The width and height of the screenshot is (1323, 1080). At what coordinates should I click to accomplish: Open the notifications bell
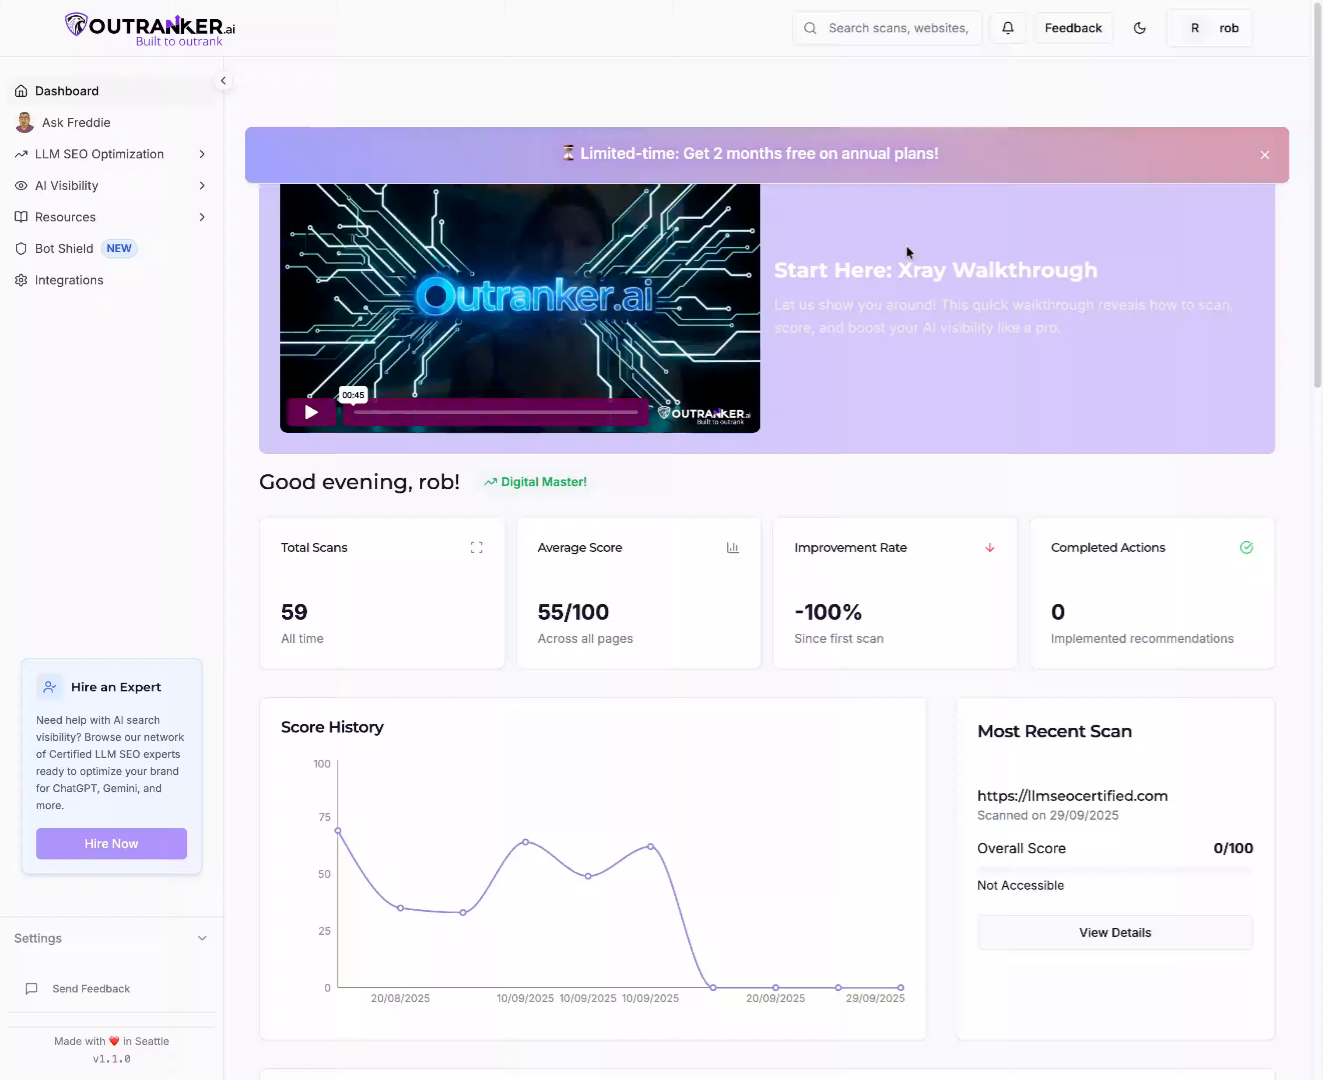(x=1008, y=28)
